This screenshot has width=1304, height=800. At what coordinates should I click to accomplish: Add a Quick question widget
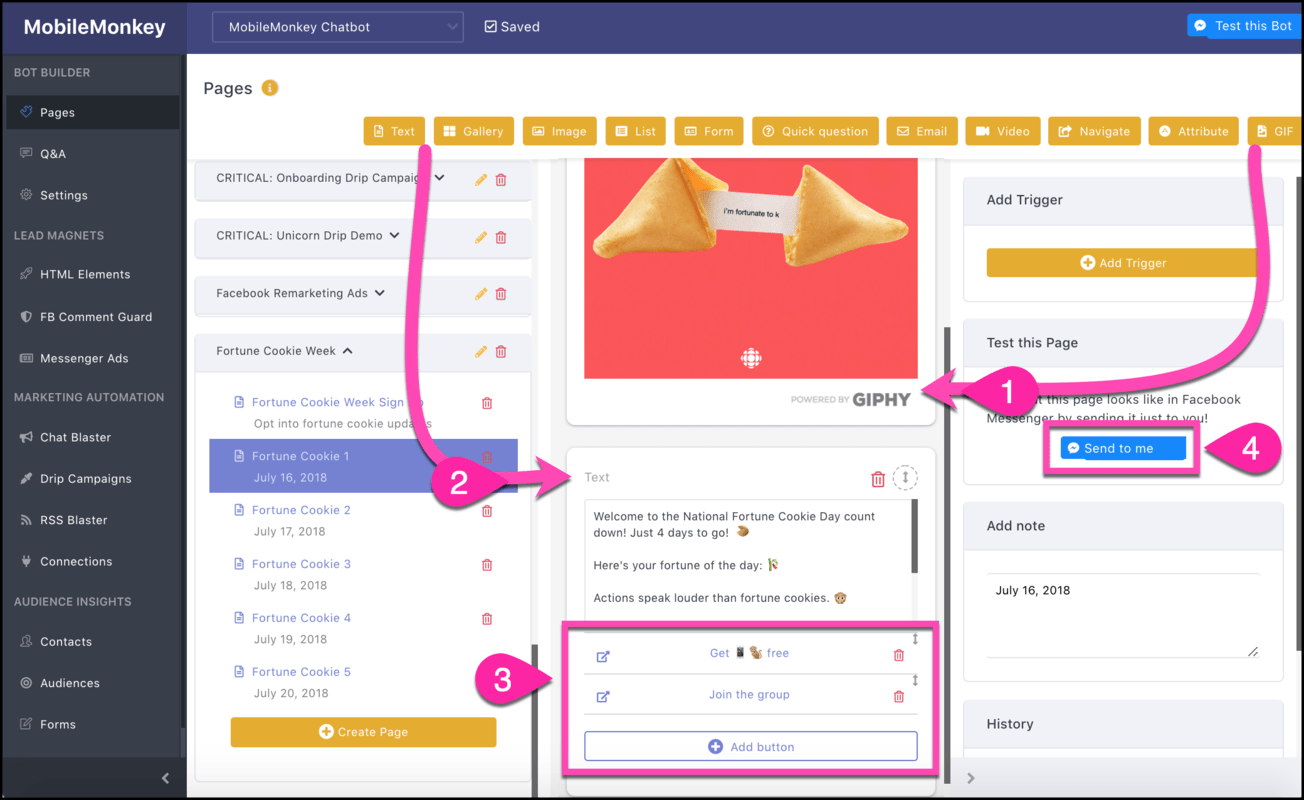tap(815, 131)
